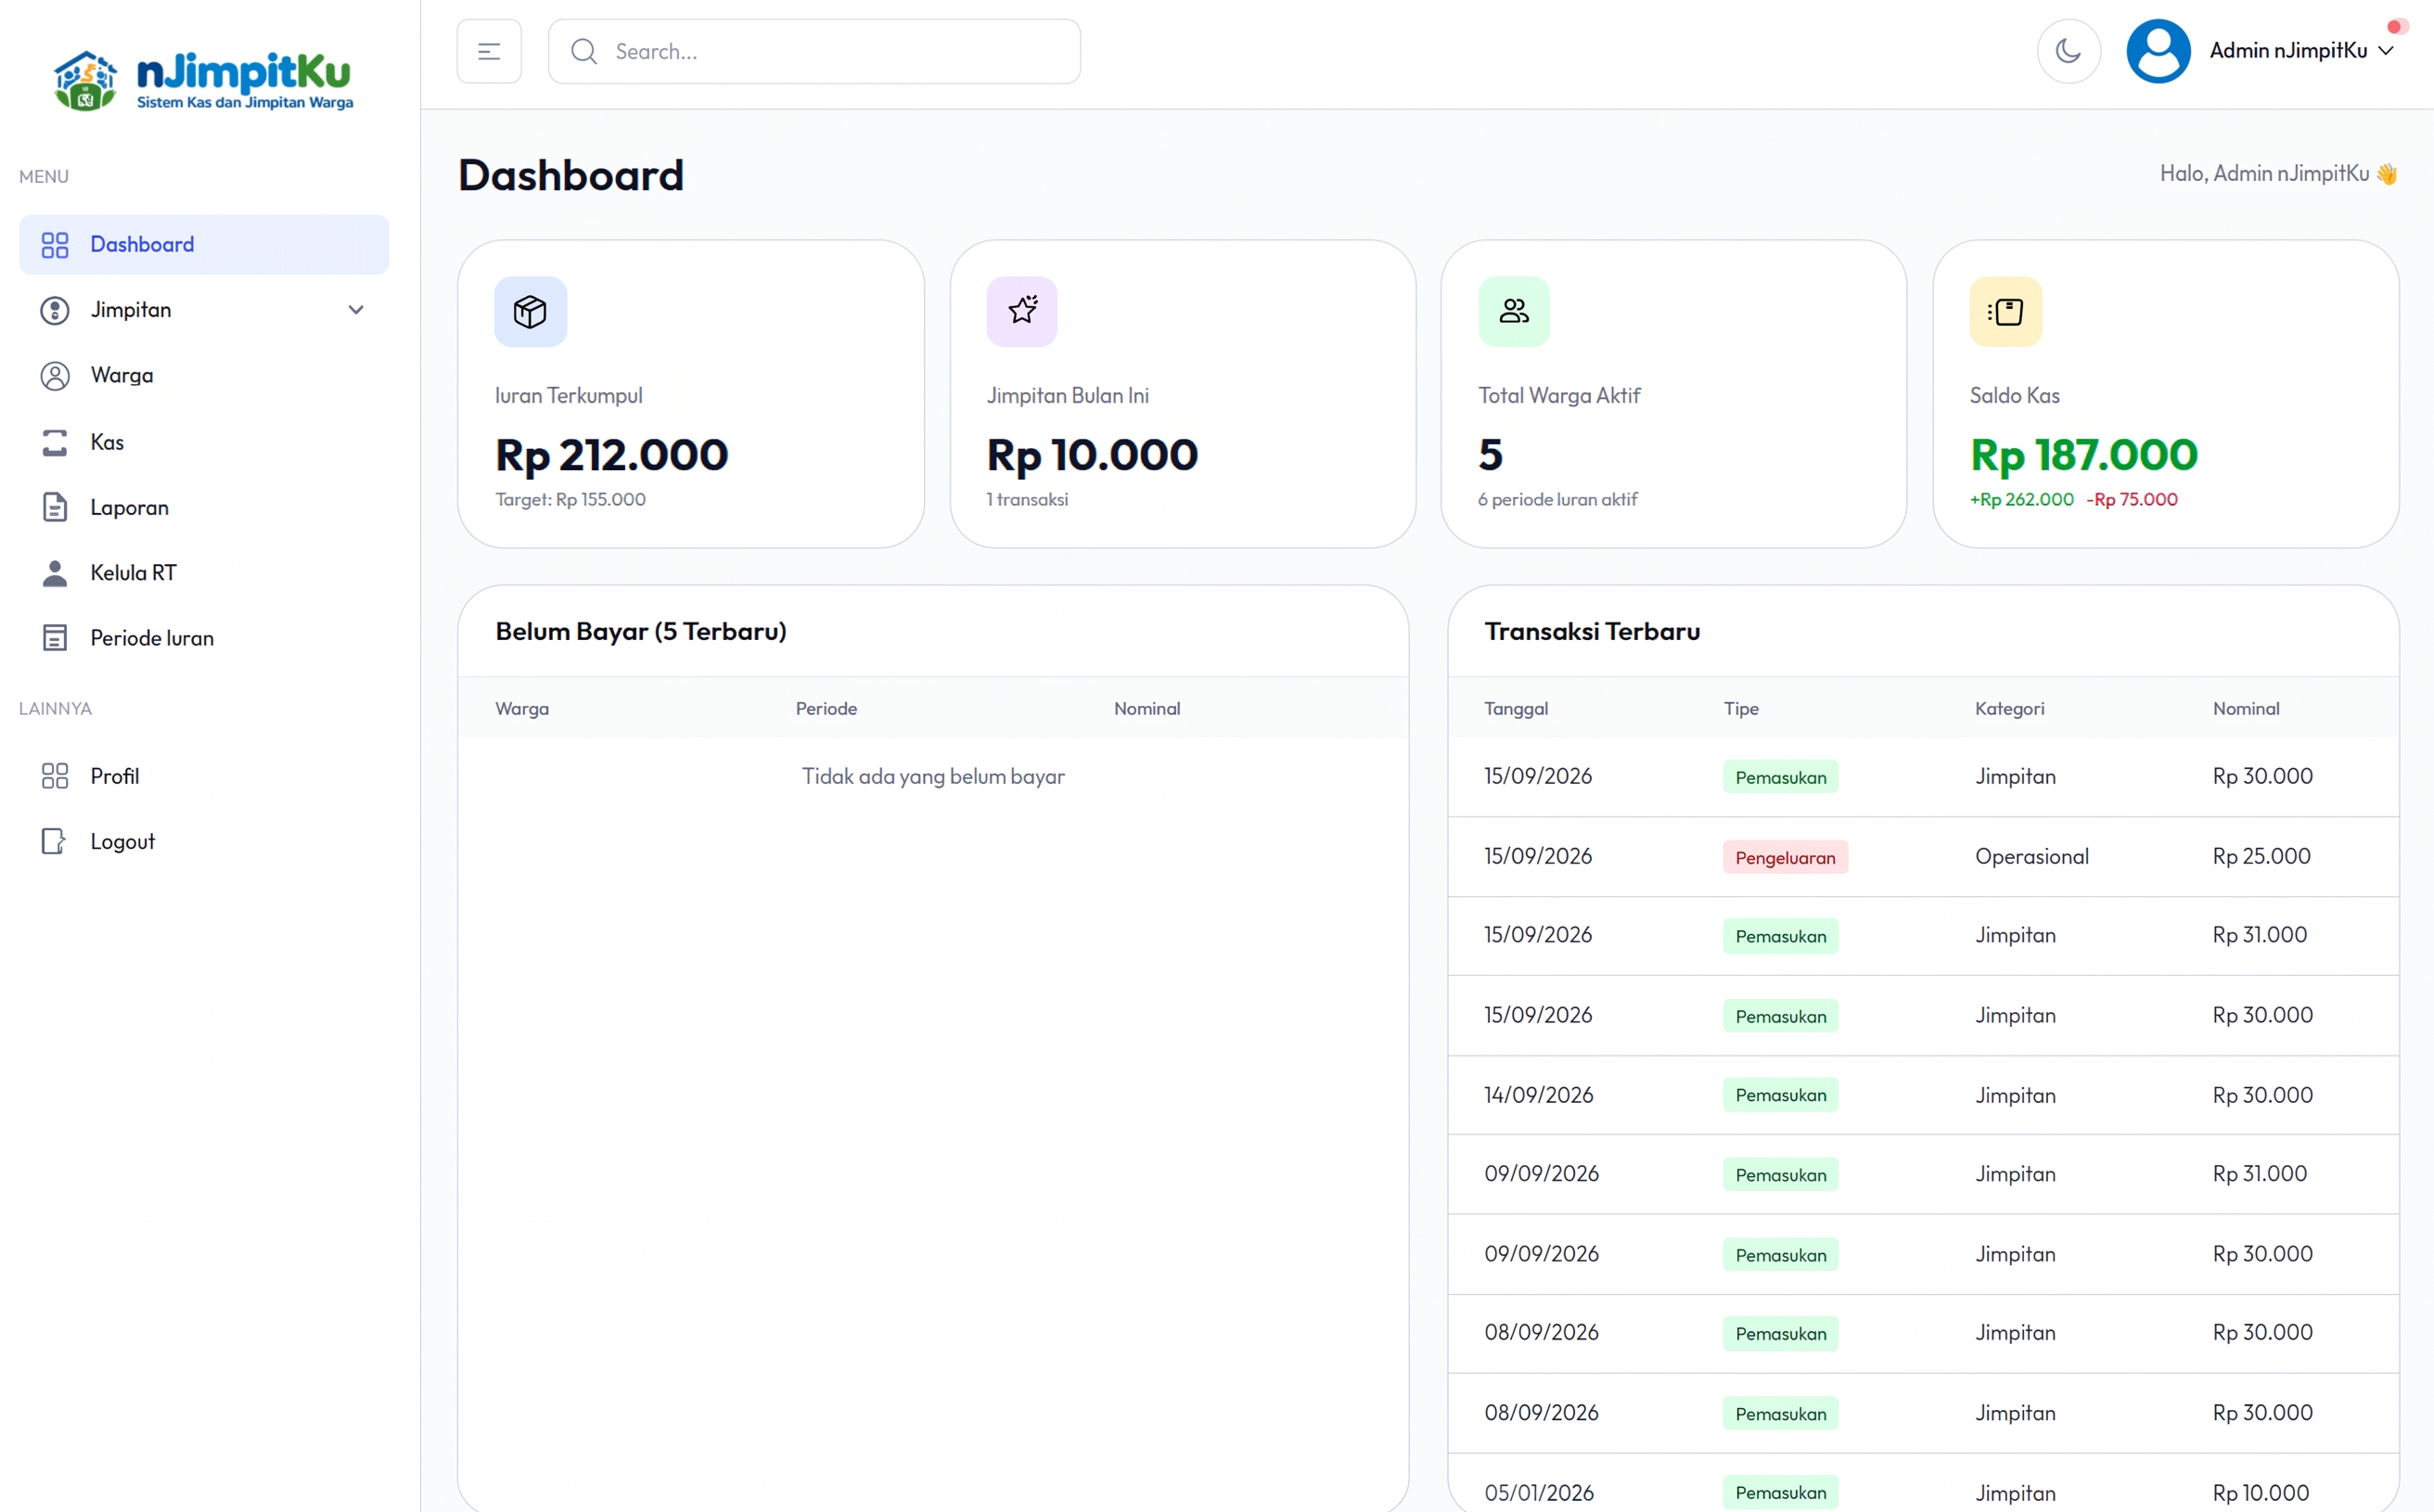Click the Profil grid icon
2434x1512 pixels.
[55, 776]
